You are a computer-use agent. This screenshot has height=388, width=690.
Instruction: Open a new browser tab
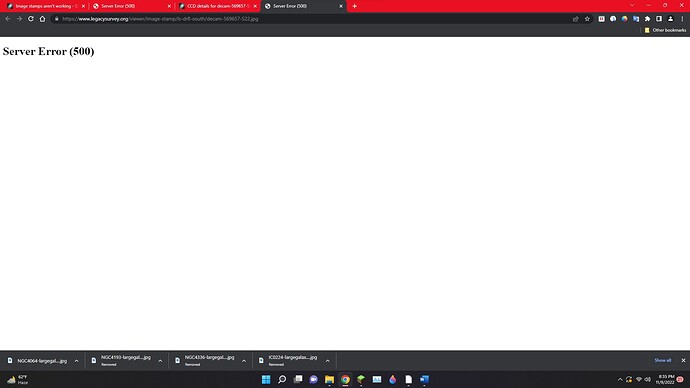pyautogui.click(x=354, y=6)
